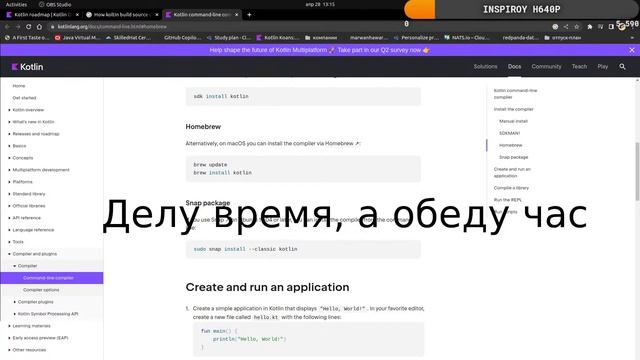
Task: Close the How kotlin build source tab
Action: (x=157, y=15)
